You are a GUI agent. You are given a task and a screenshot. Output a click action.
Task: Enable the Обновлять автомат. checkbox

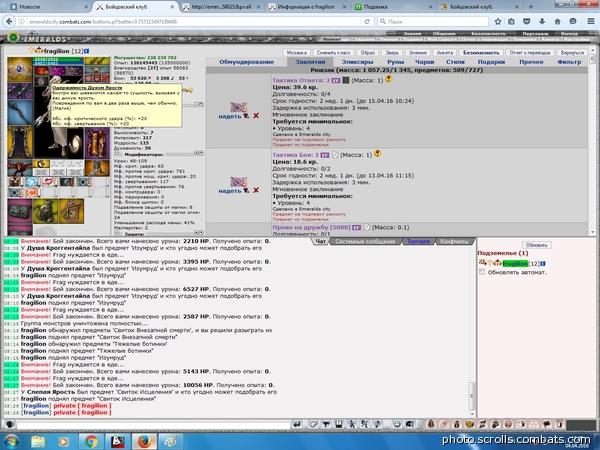482,272
